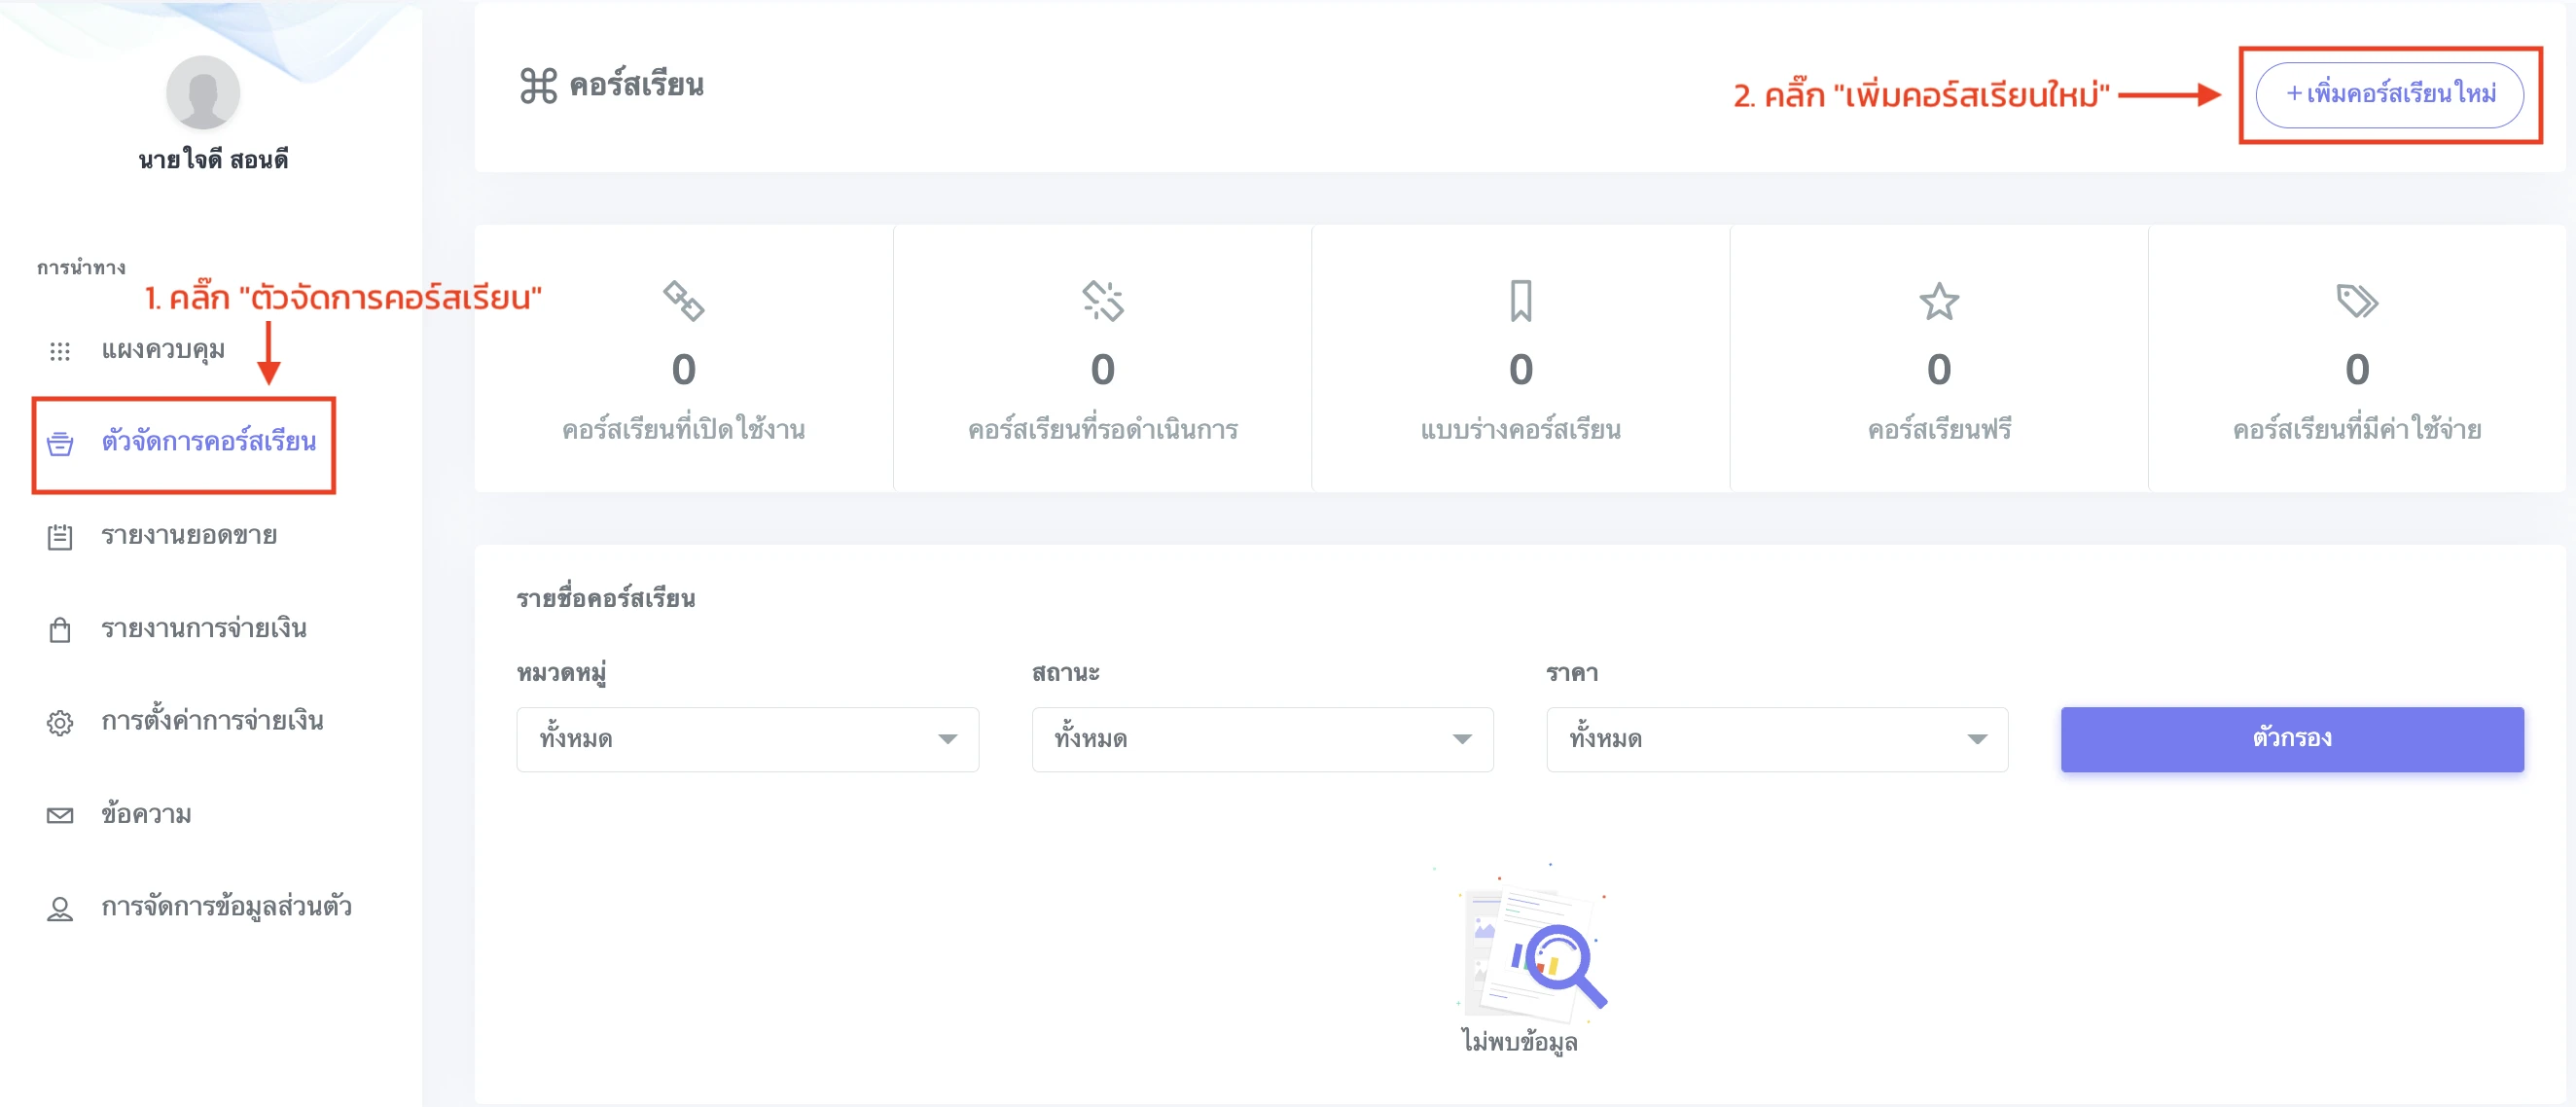2576x1107 pixels.
Task: Open the ราคา price dropdown
Action: coord(1776,739)
